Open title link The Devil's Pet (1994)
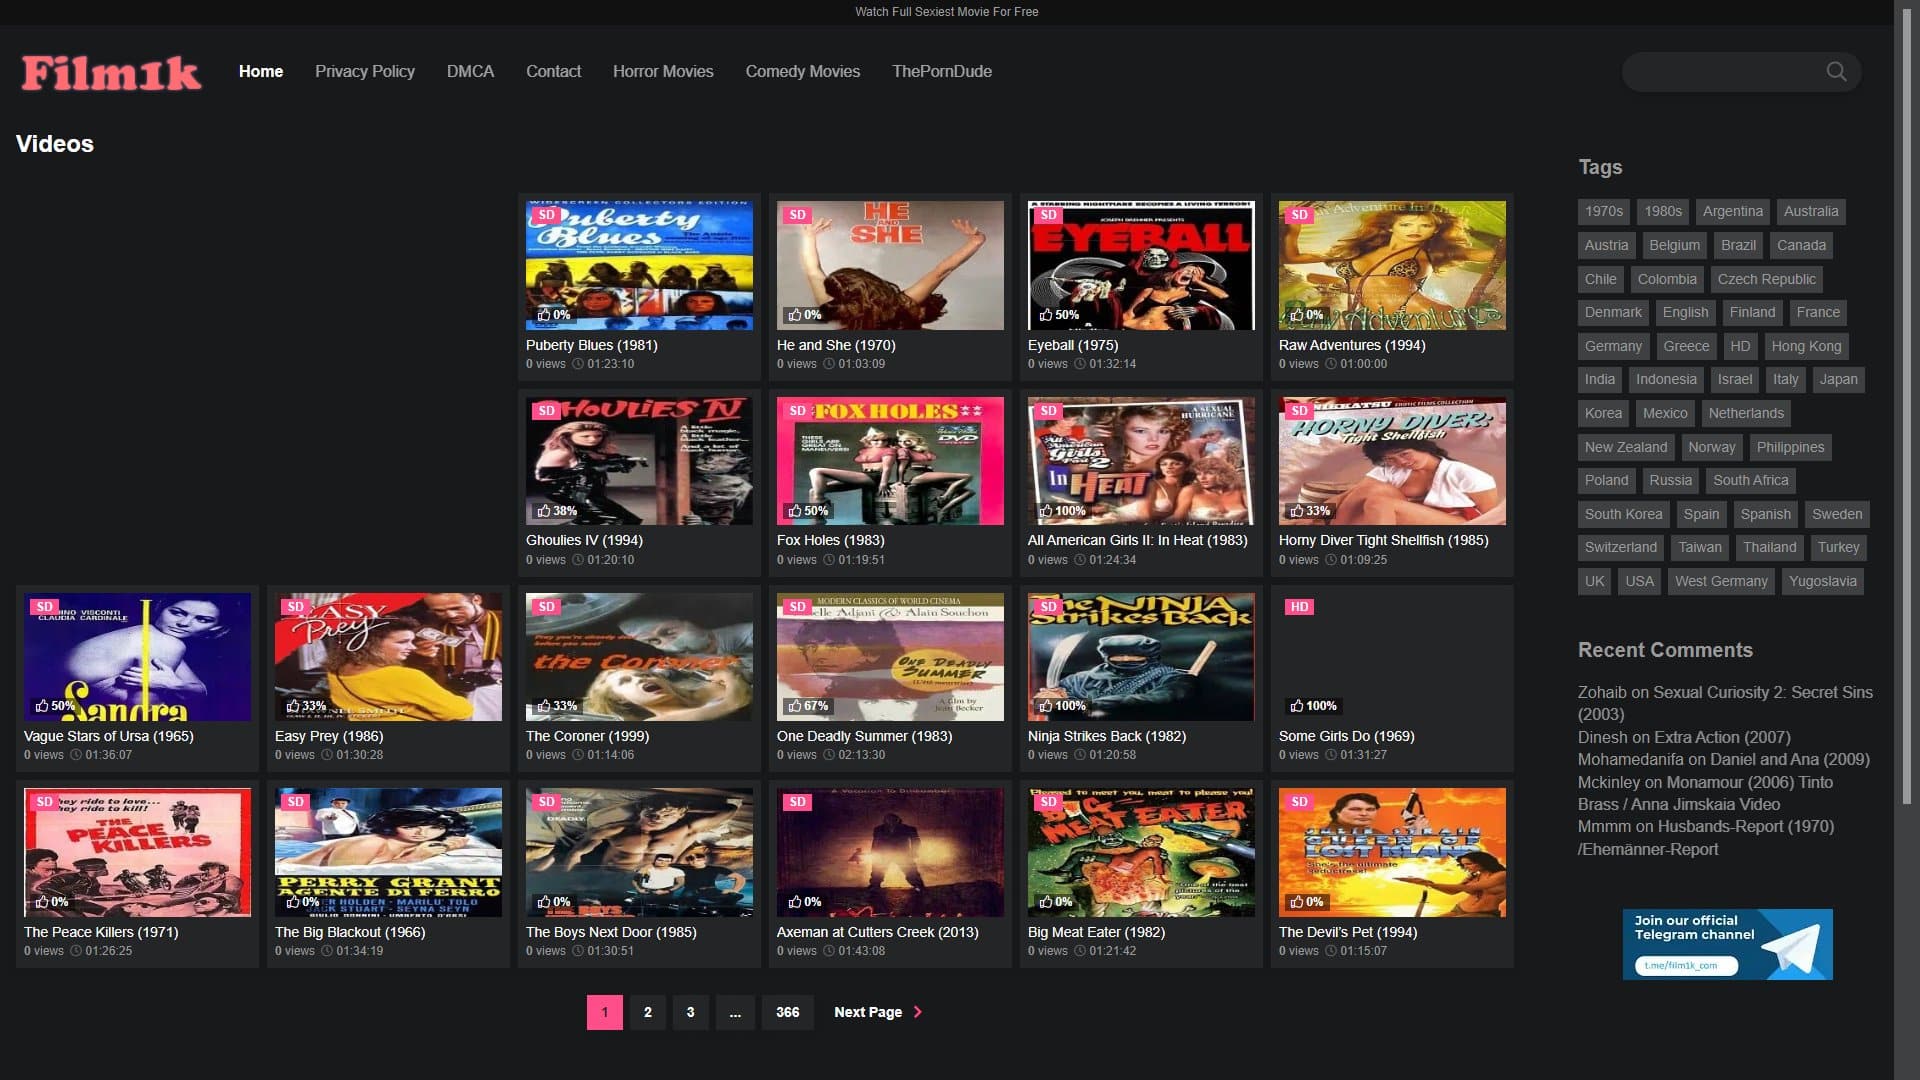The width and height of the screenshot is (1920, 1080). pos(1348,932)
